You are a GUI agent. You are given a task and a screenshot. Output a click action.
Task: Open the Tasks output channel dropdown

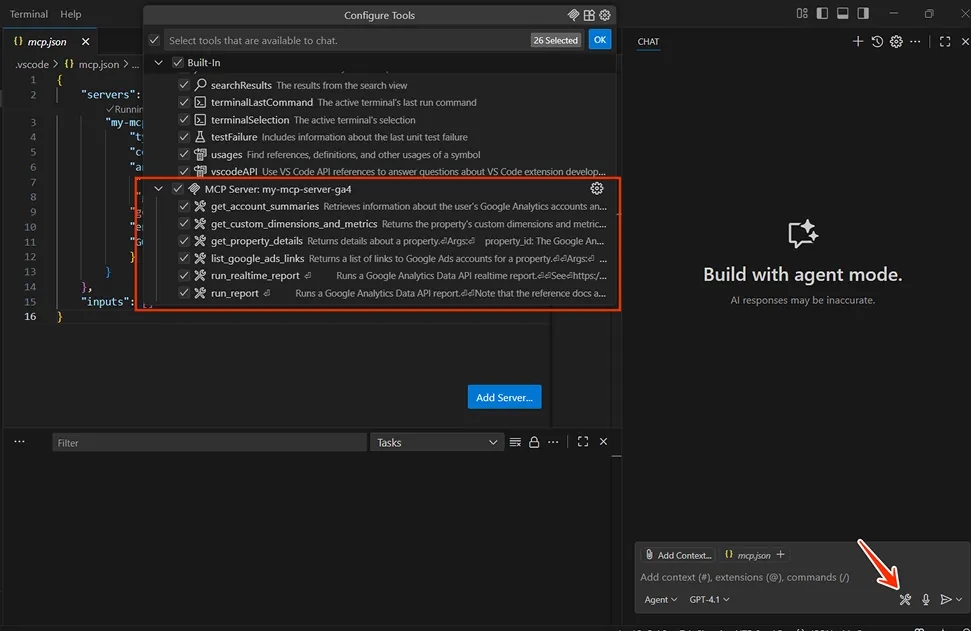(x=436, y=442)
